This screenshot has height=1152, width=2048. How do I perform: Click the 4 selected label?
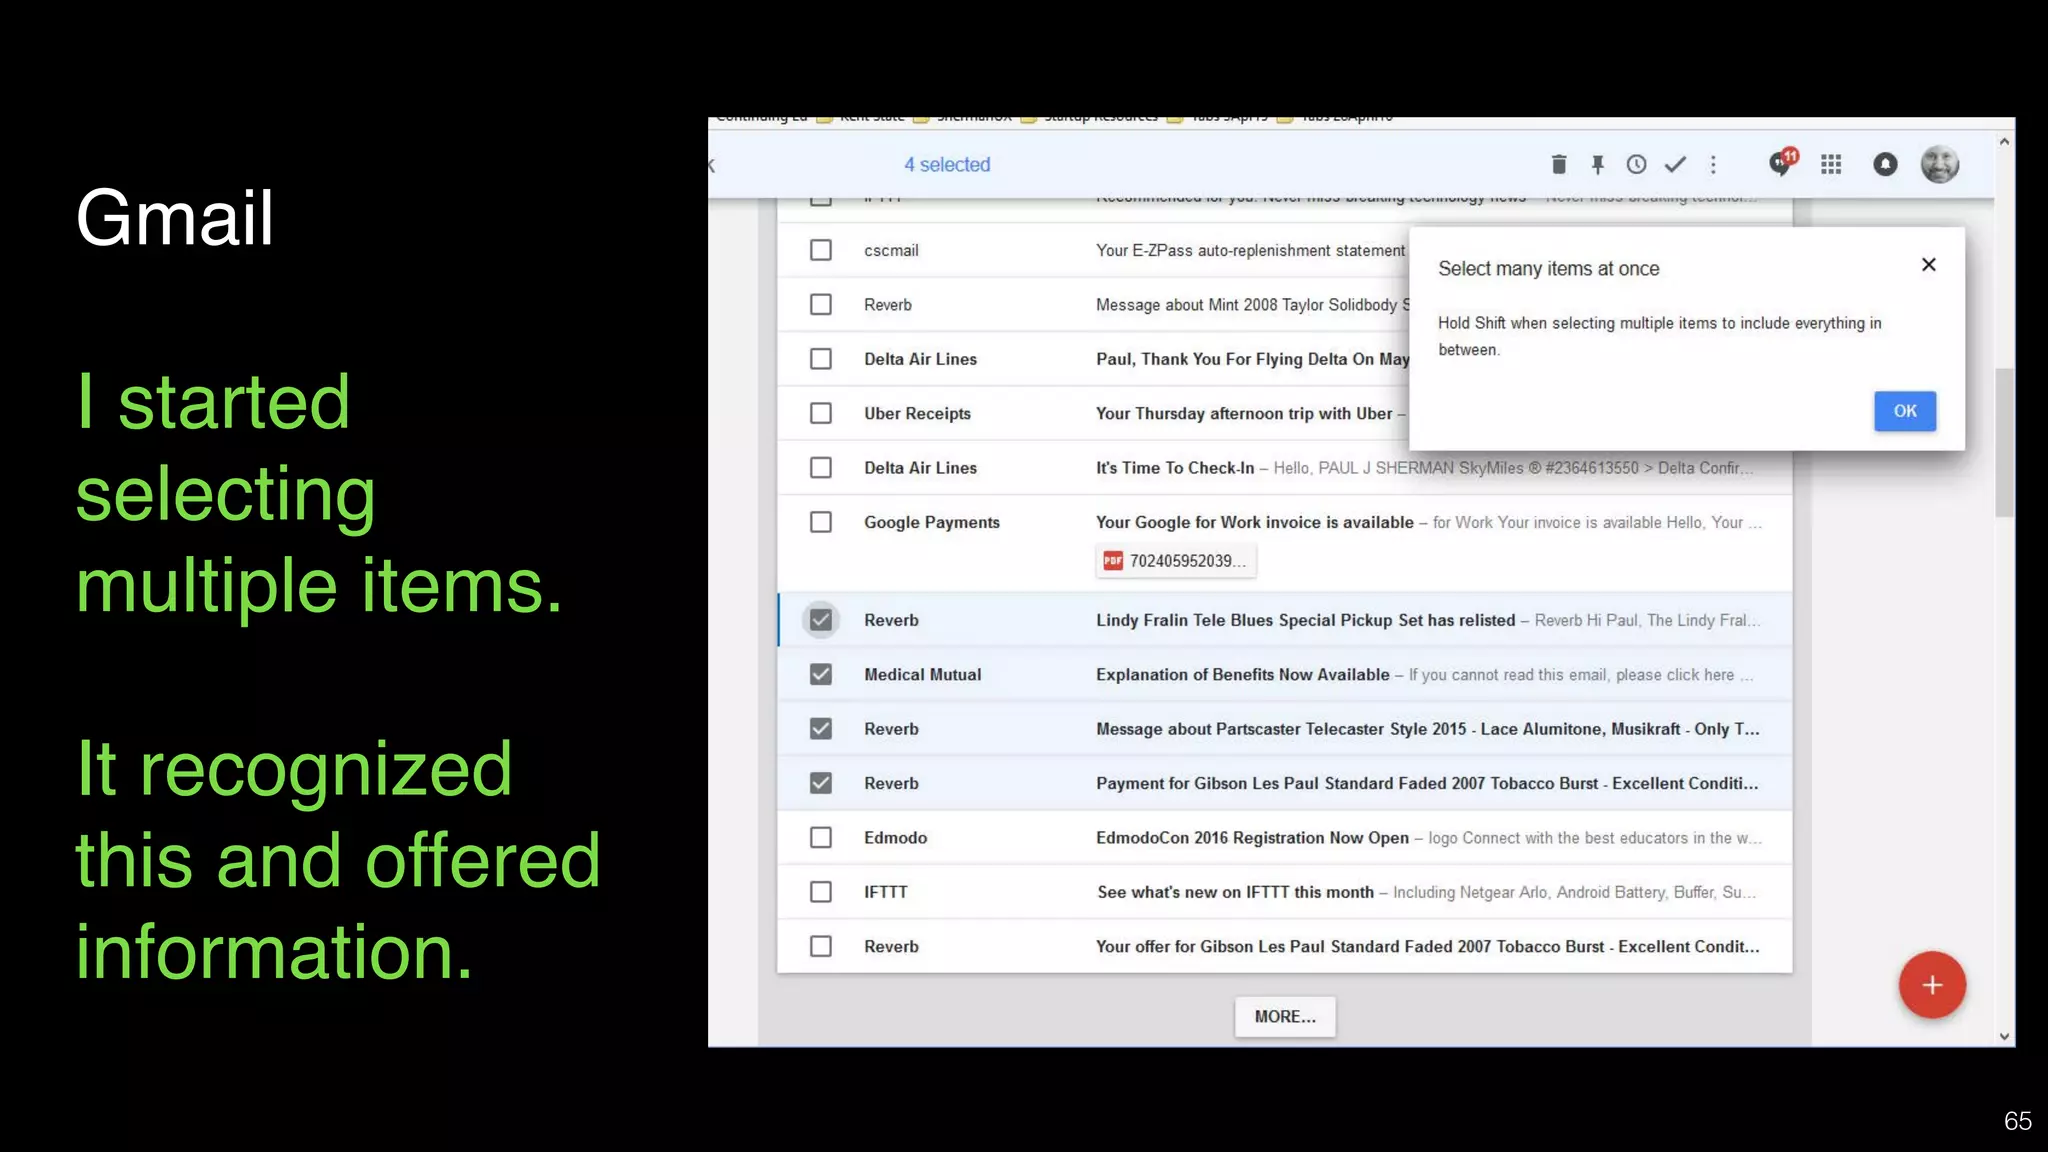click(x=947, y=165)
